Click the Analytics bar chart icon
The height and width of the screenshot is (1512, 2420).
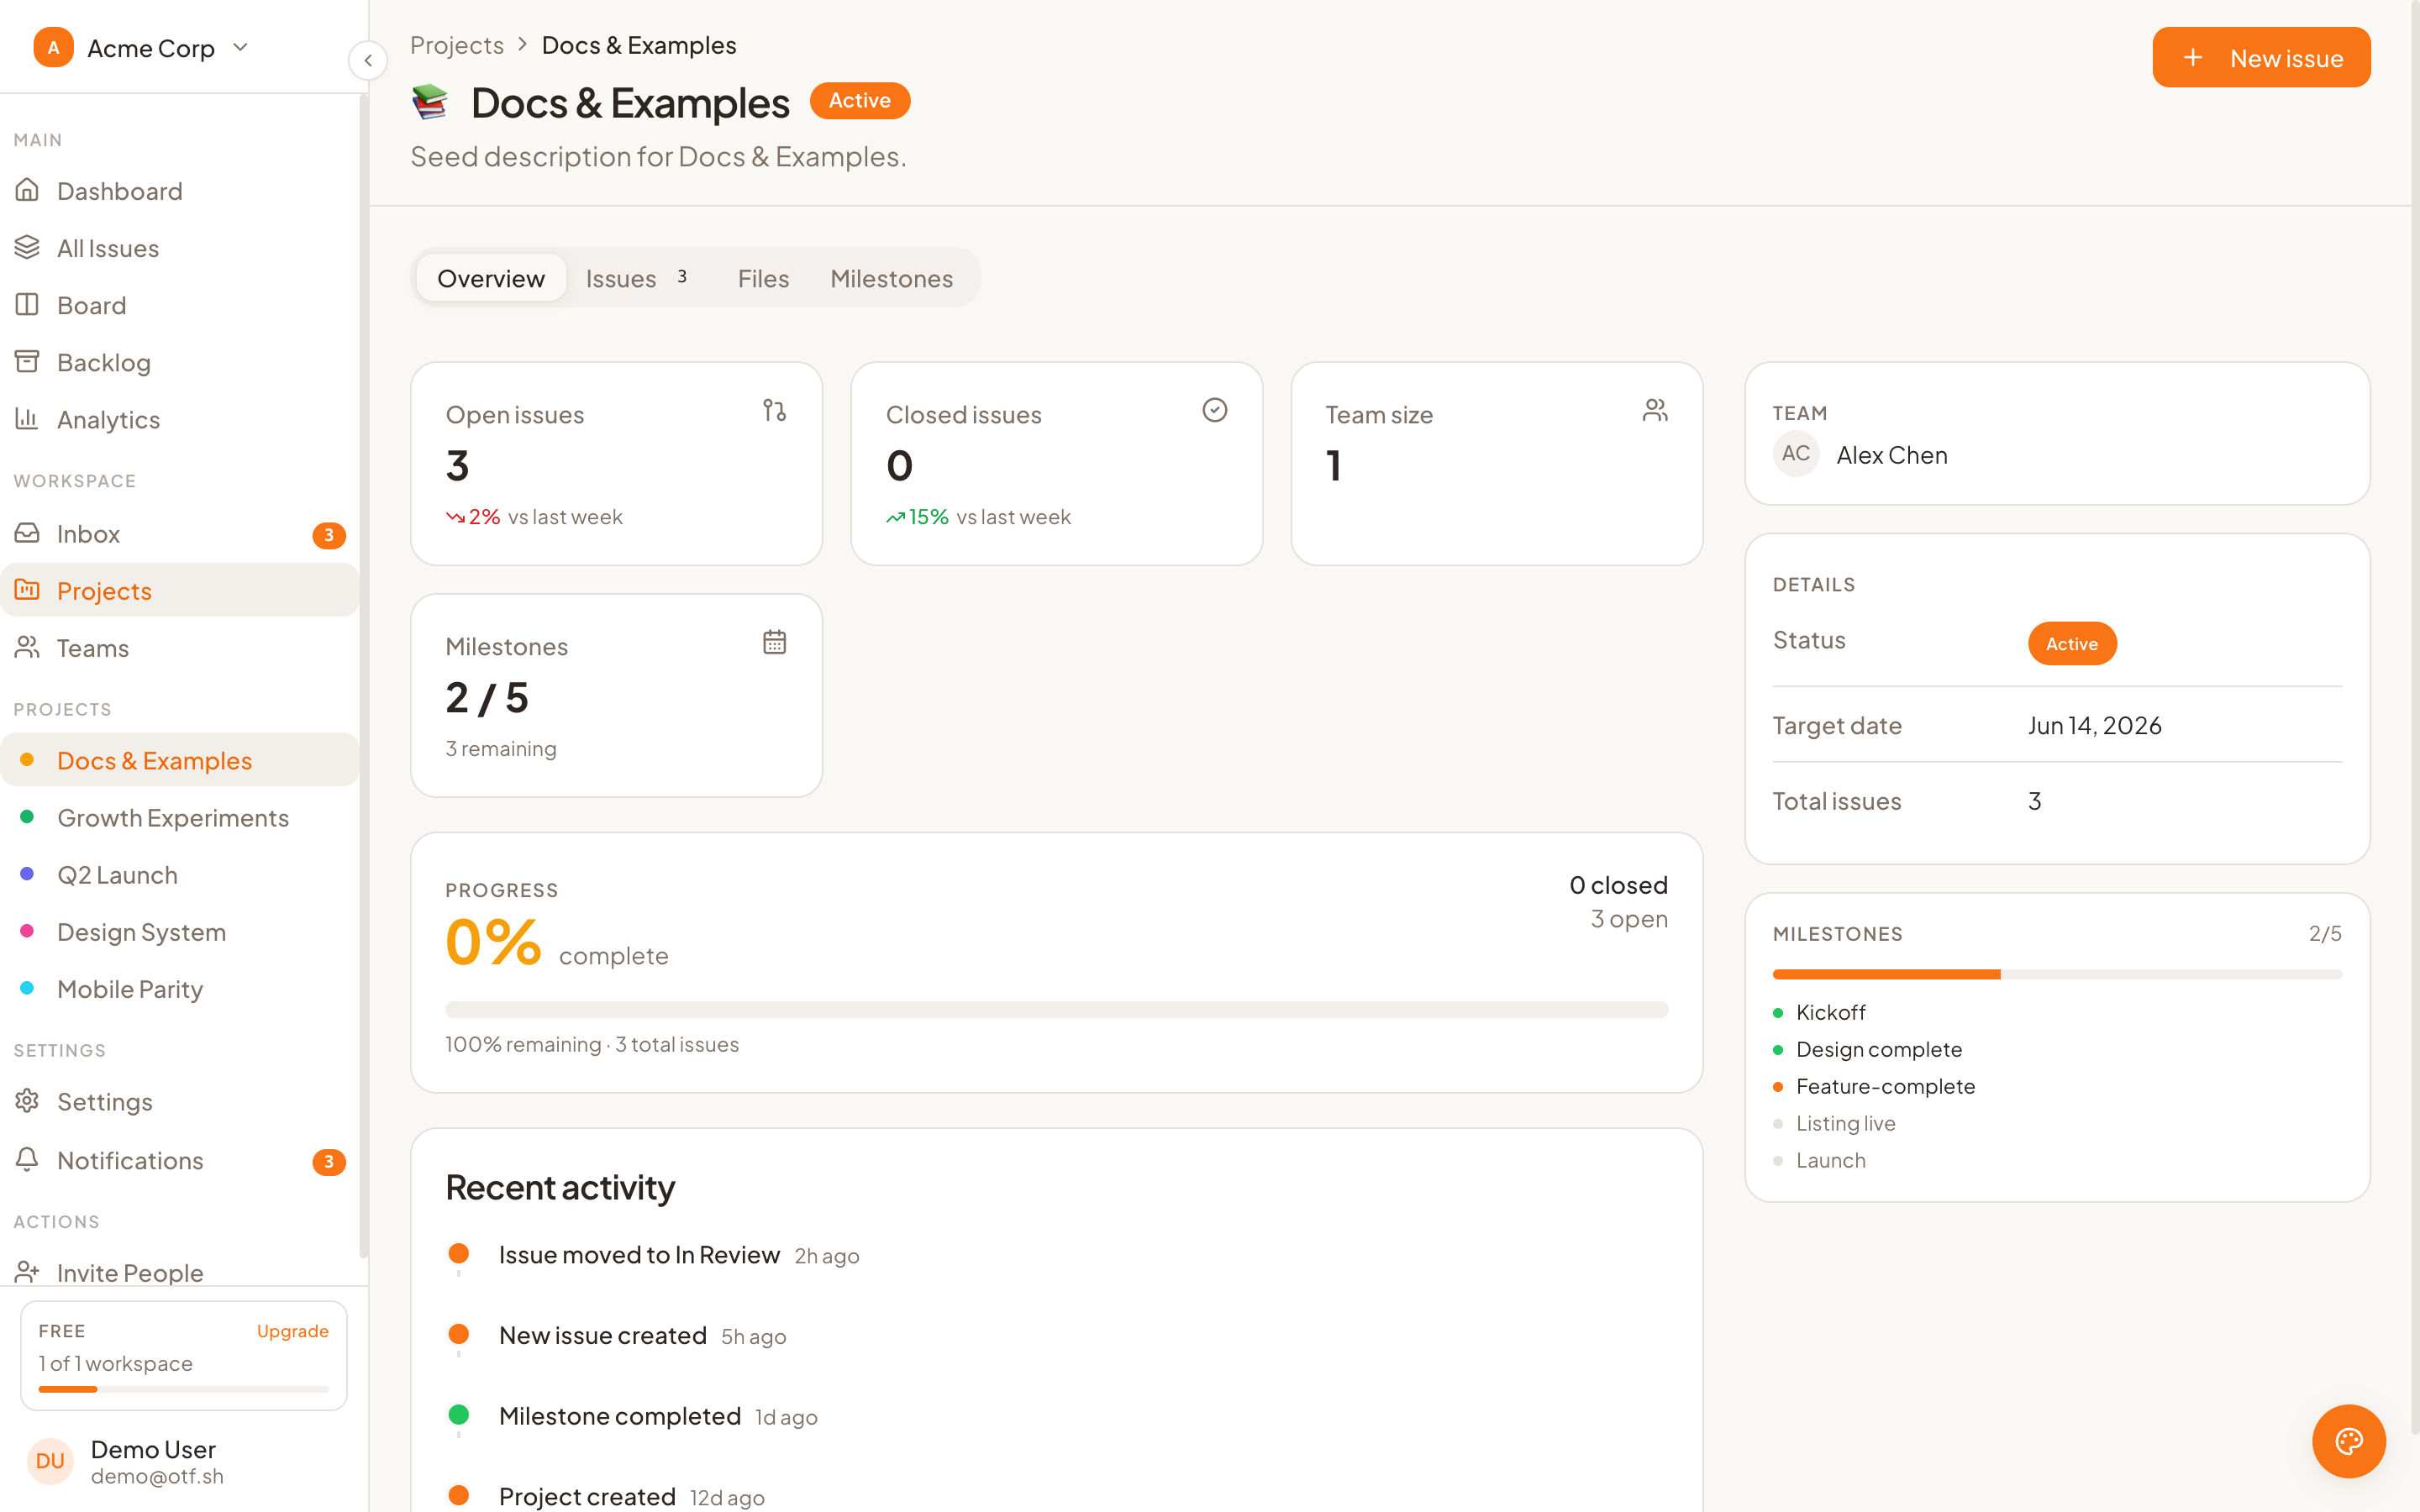click(x=27, y=418)
